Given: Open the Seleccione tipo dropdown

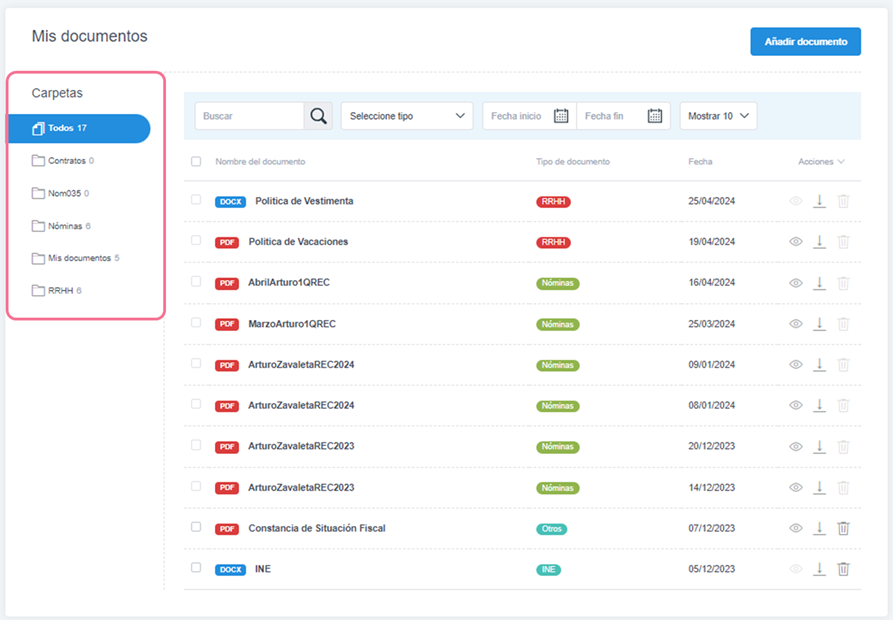Looking at the screenshot, I should [407, 116].
